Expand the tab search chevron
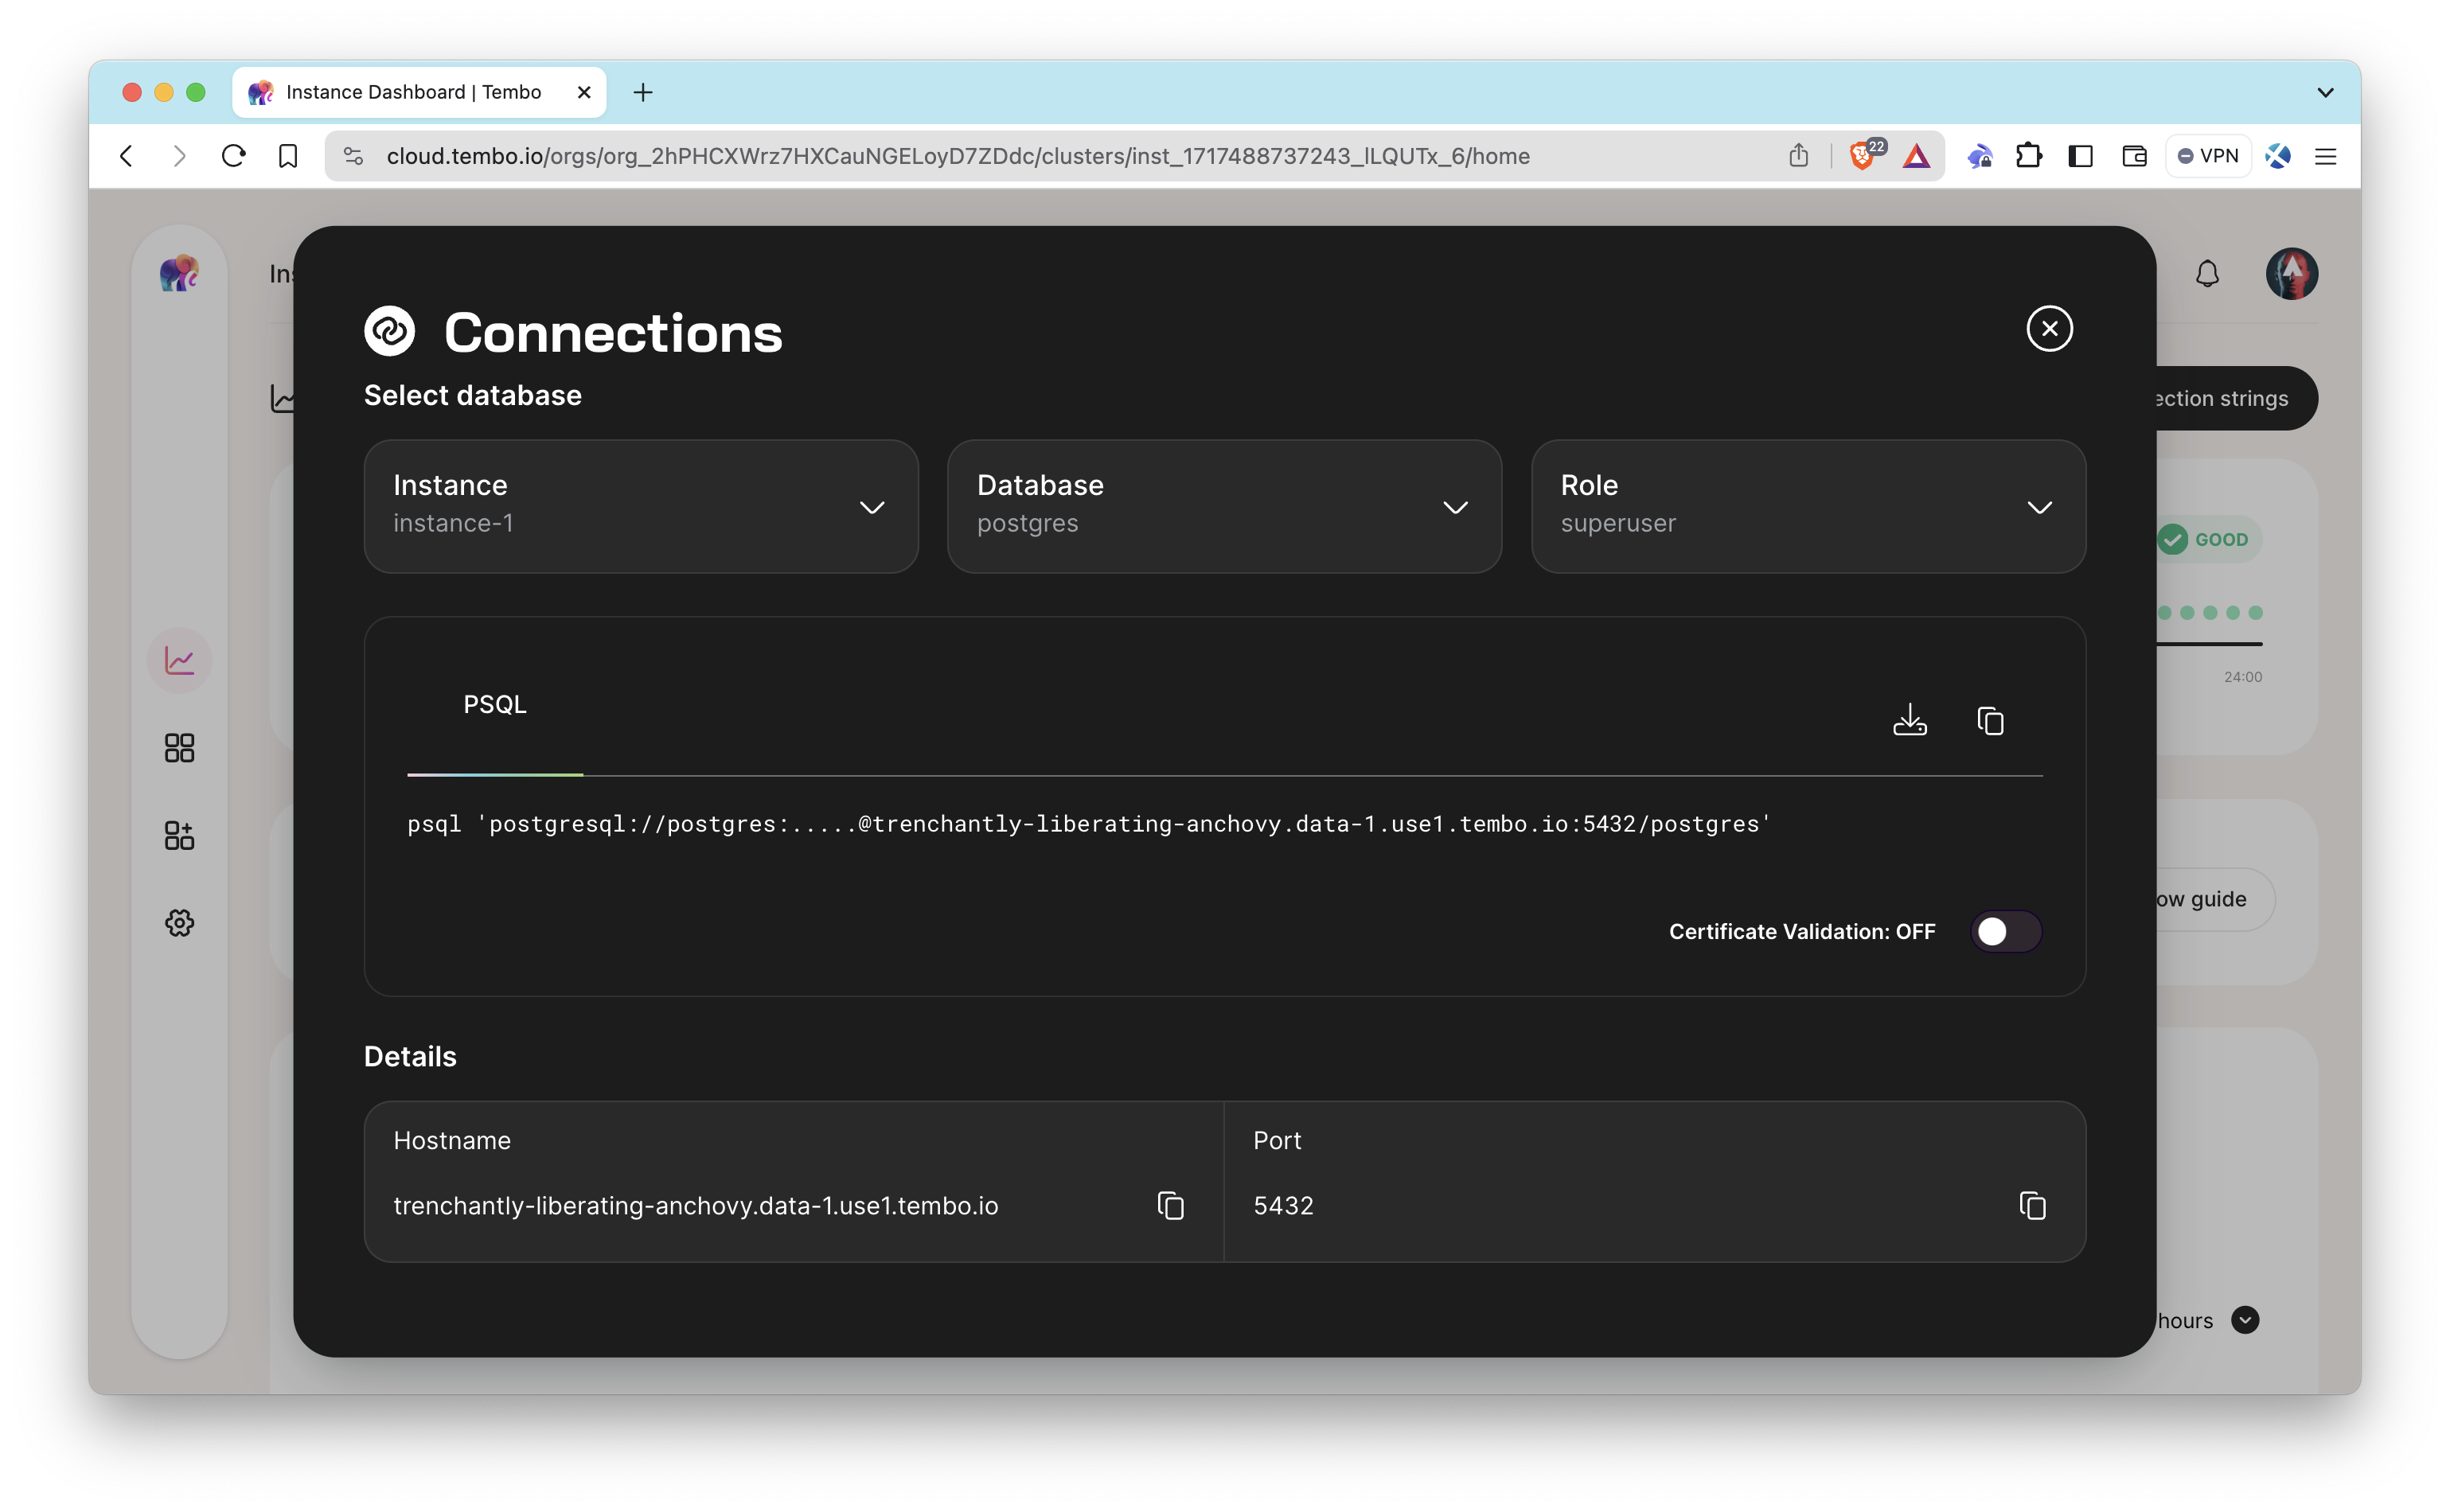This screenshot has height=1512, width=2450. click(x=2325, y=92)
